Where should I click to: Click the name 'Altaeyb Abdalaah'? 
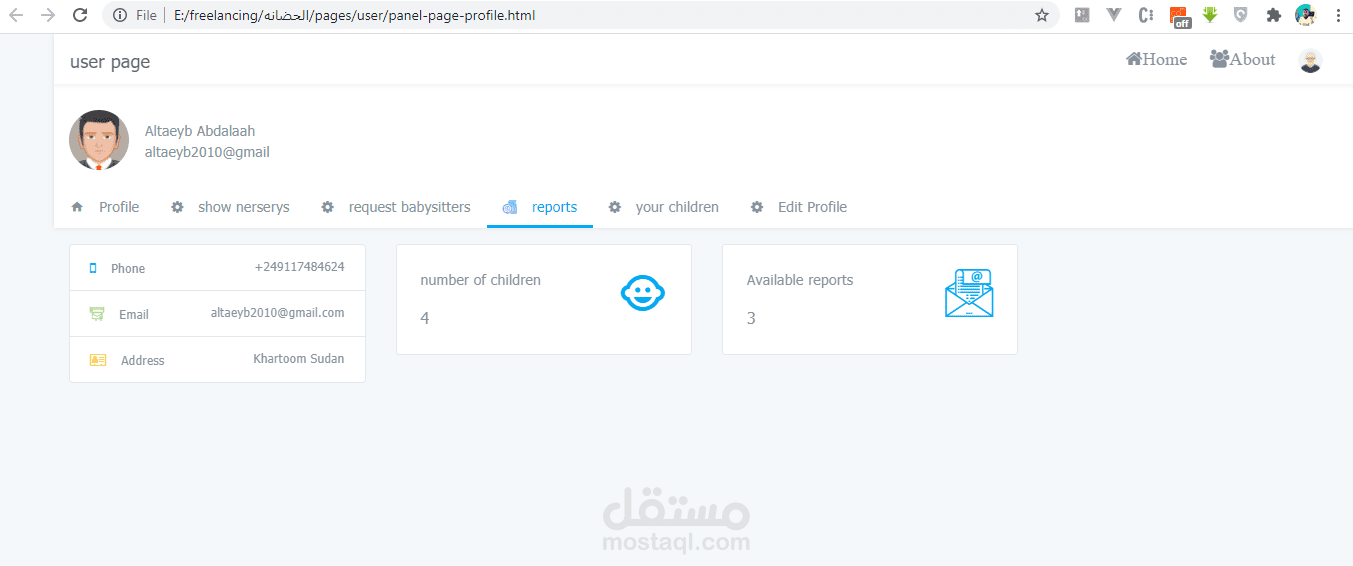[200, 131]
